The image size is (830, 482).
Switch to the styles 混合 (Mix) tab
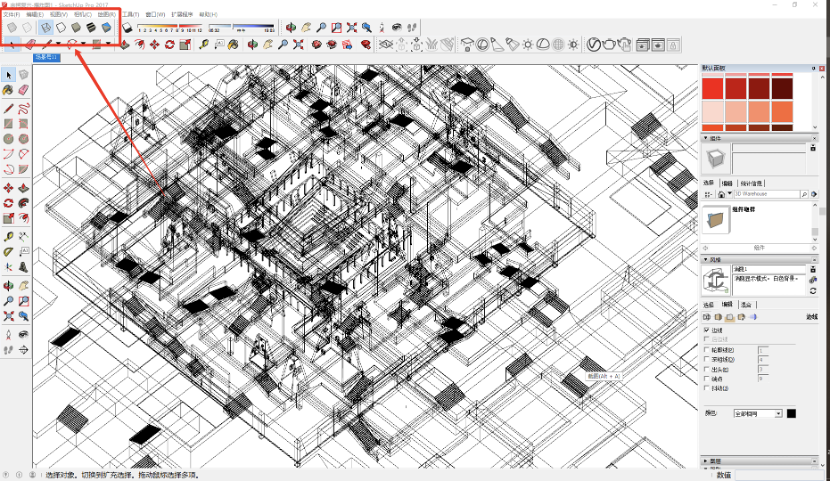coord(746,304)
